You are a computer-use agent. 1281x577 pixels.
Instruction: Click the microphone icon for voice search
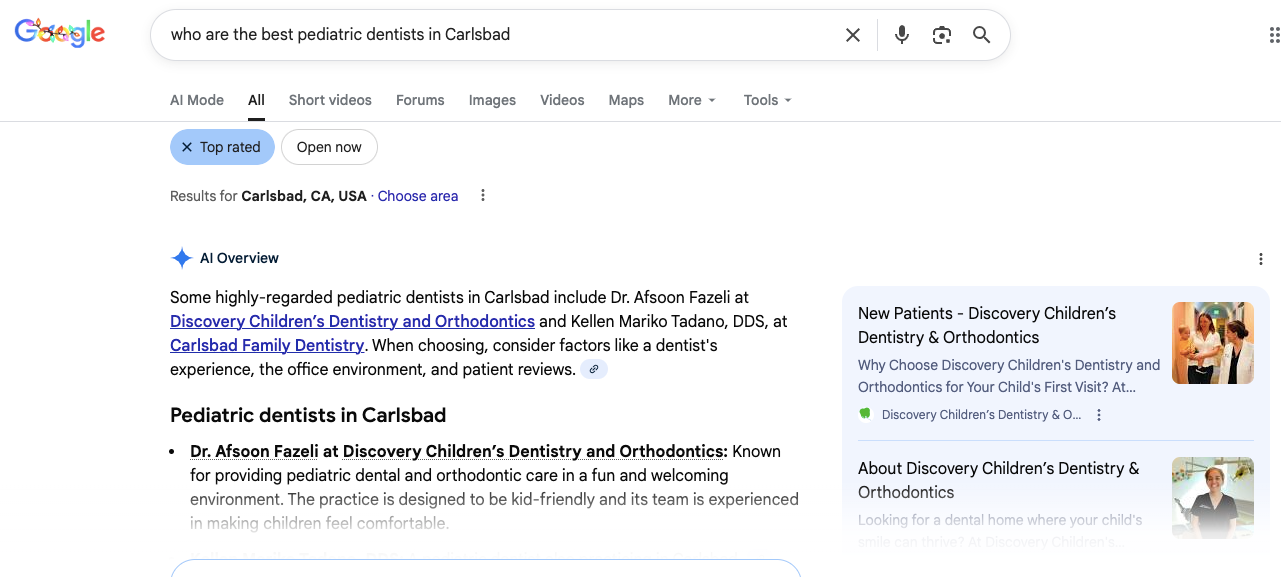click(x=901, y=34)
